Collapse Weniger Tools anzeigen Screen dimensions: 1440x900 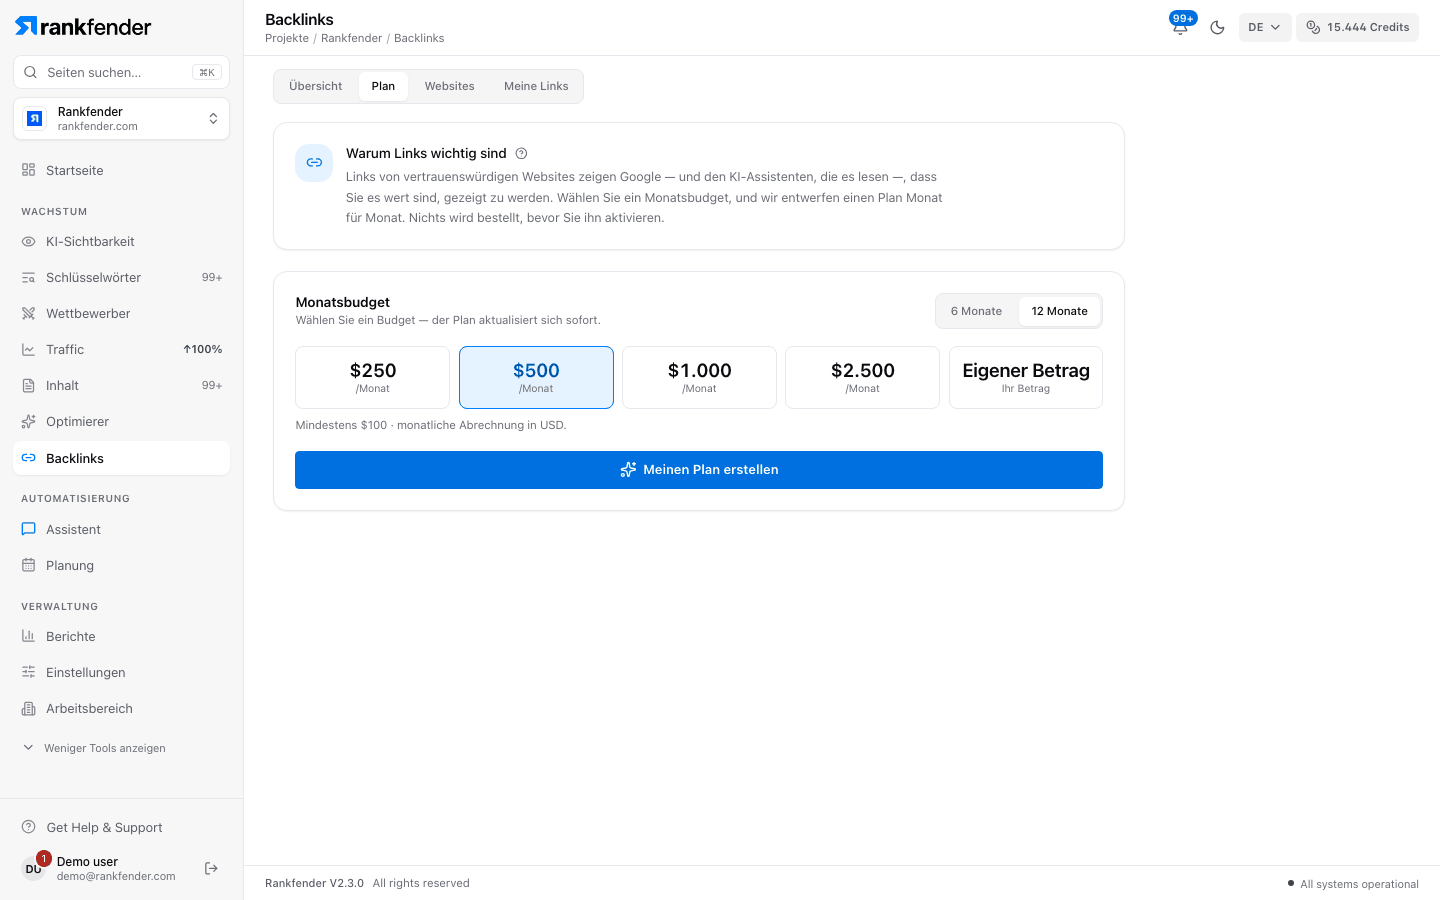(94, 748)
